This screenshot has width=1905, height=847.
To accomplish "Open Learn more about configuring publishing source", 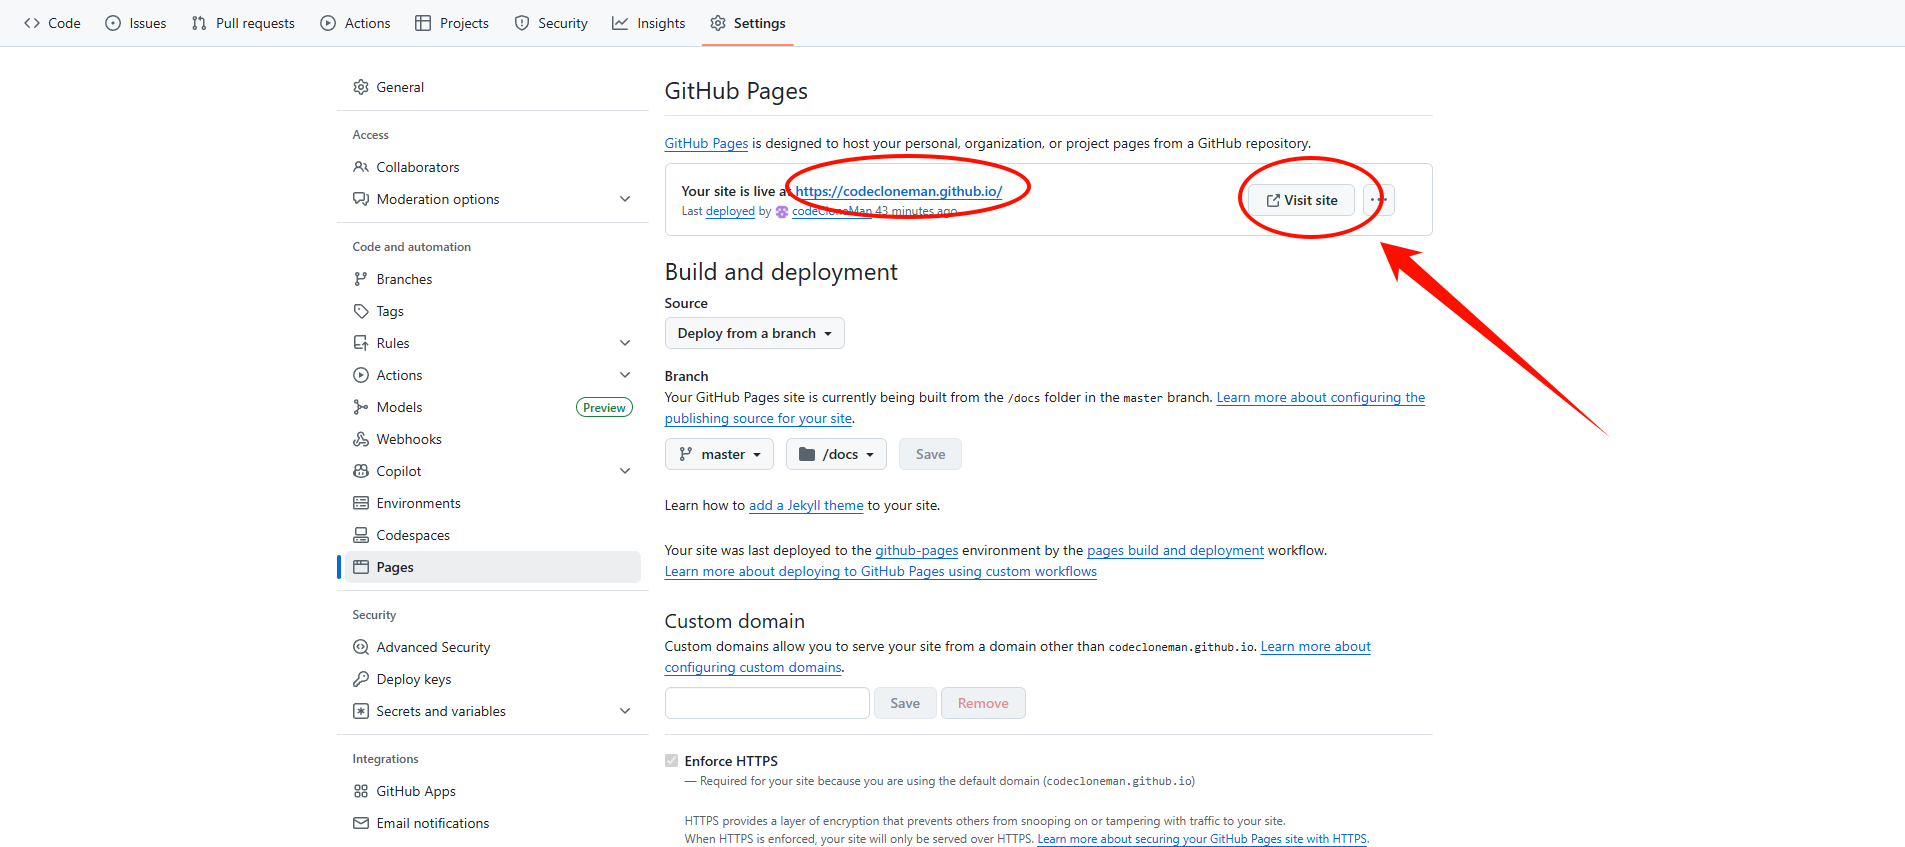I will pos(1320,397).
